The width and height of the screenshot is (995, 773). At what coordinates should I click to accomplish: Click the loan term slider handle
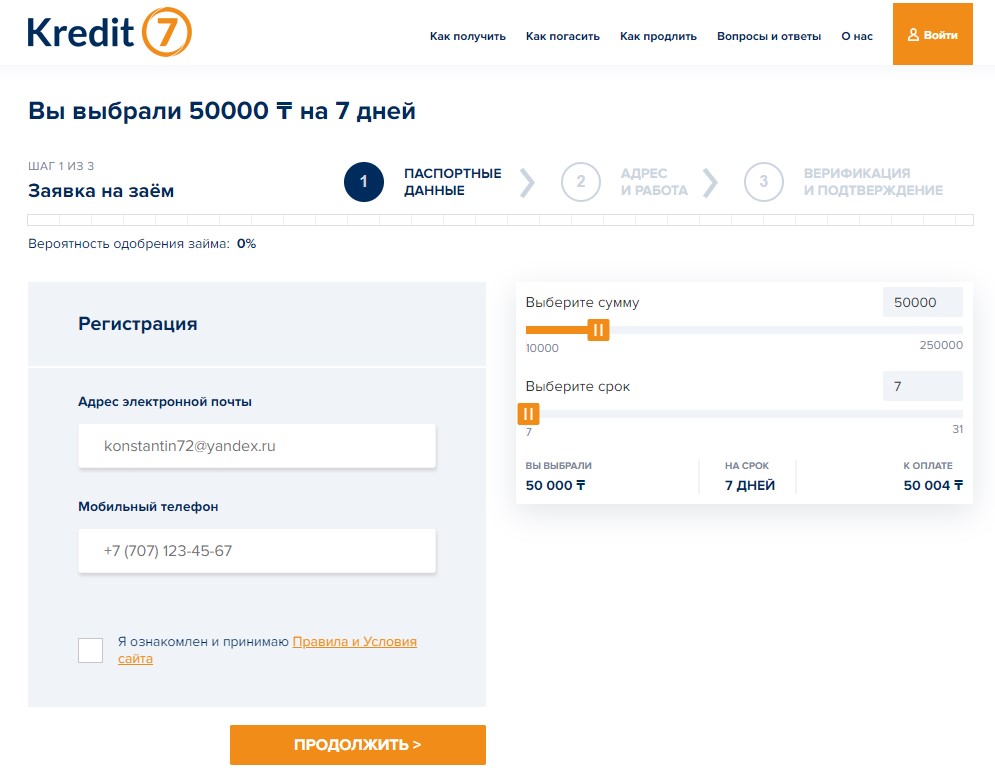tap(528, 414)
